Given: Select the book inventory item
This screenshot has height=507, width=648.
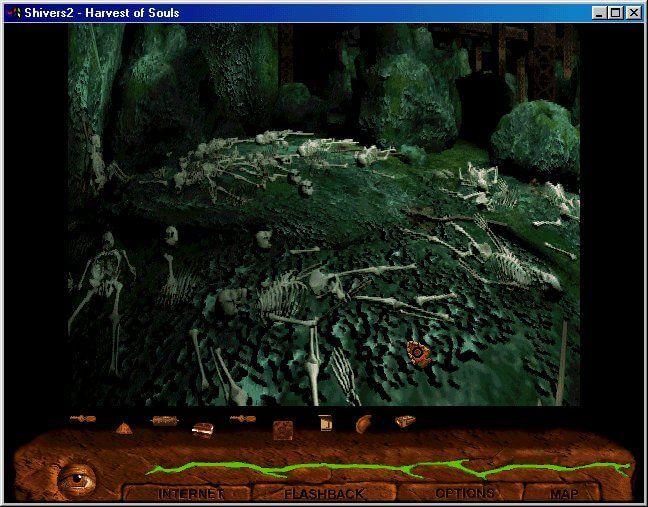Looking at the screenshot, I should 203,428.
